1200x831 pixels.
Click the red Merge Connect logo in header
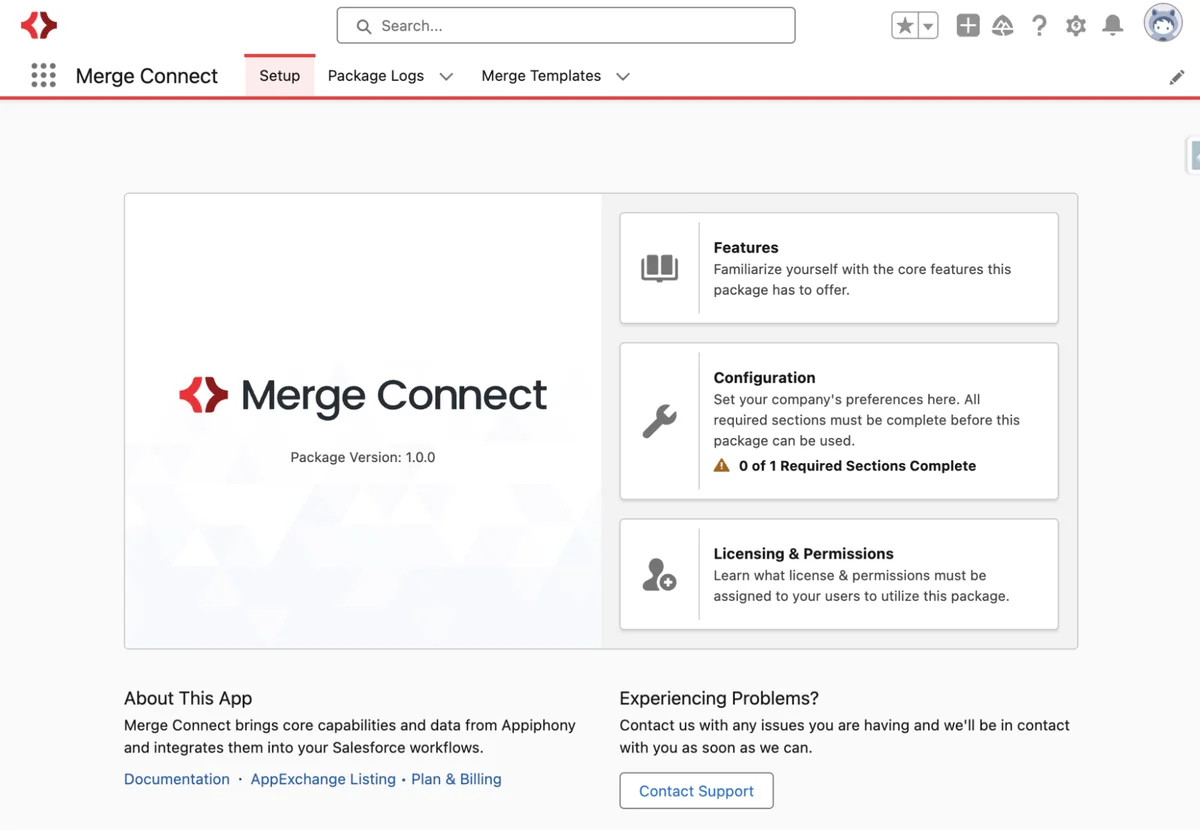pyautogui.click(x=39, y=25)
